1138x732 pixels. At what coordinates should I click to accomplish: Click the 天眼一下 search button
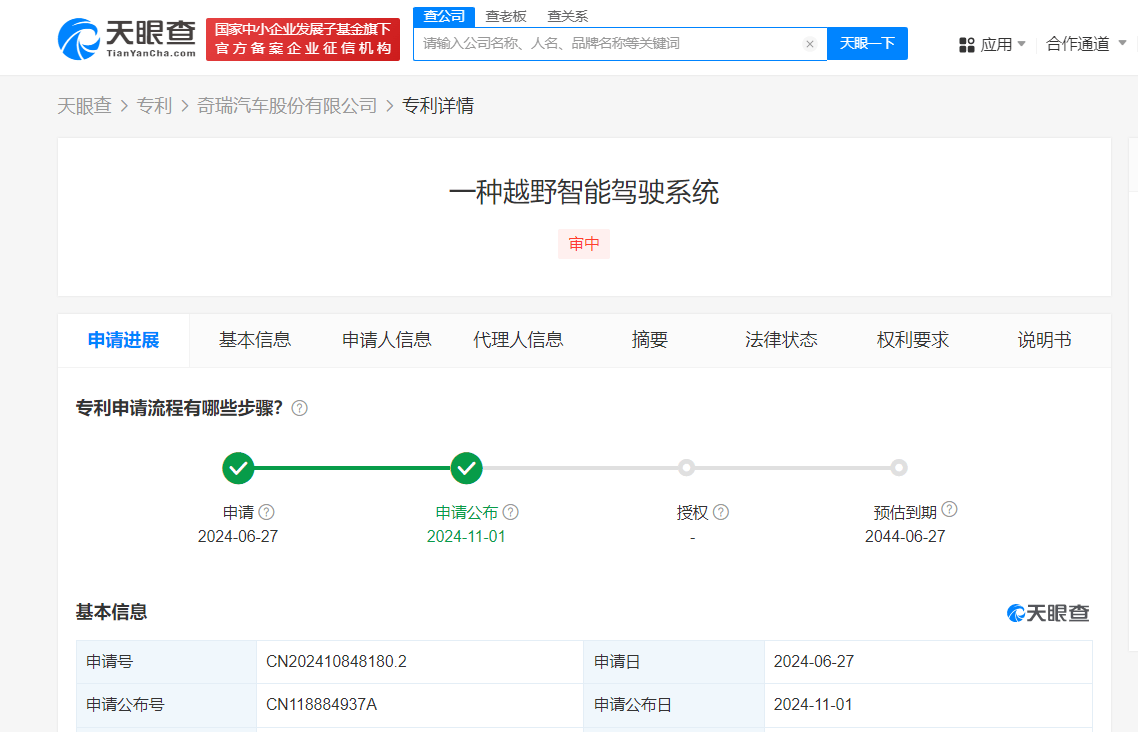(867, 44)
